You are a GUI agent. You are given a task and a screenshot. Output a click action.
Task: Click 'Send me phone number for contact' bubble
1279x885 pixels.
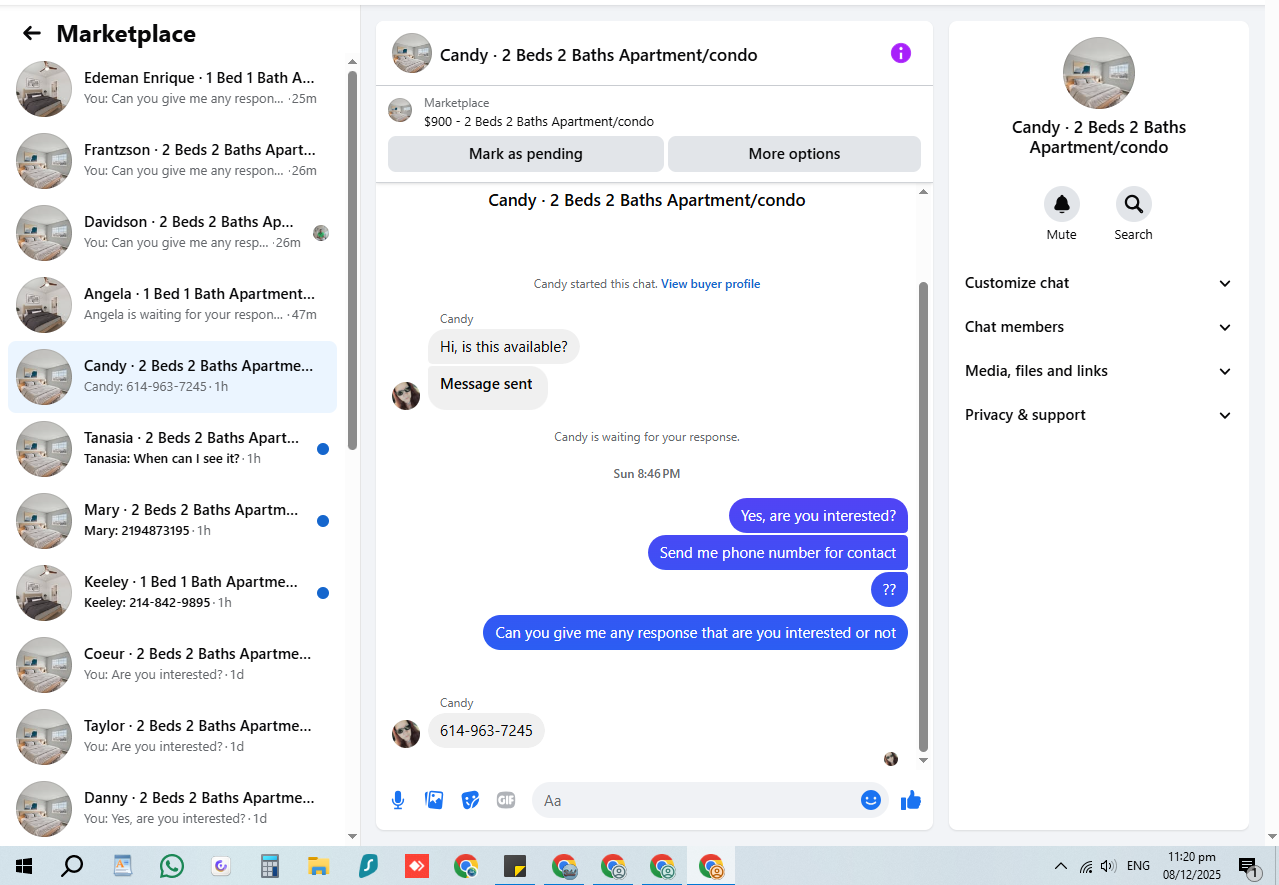point(778,553)
